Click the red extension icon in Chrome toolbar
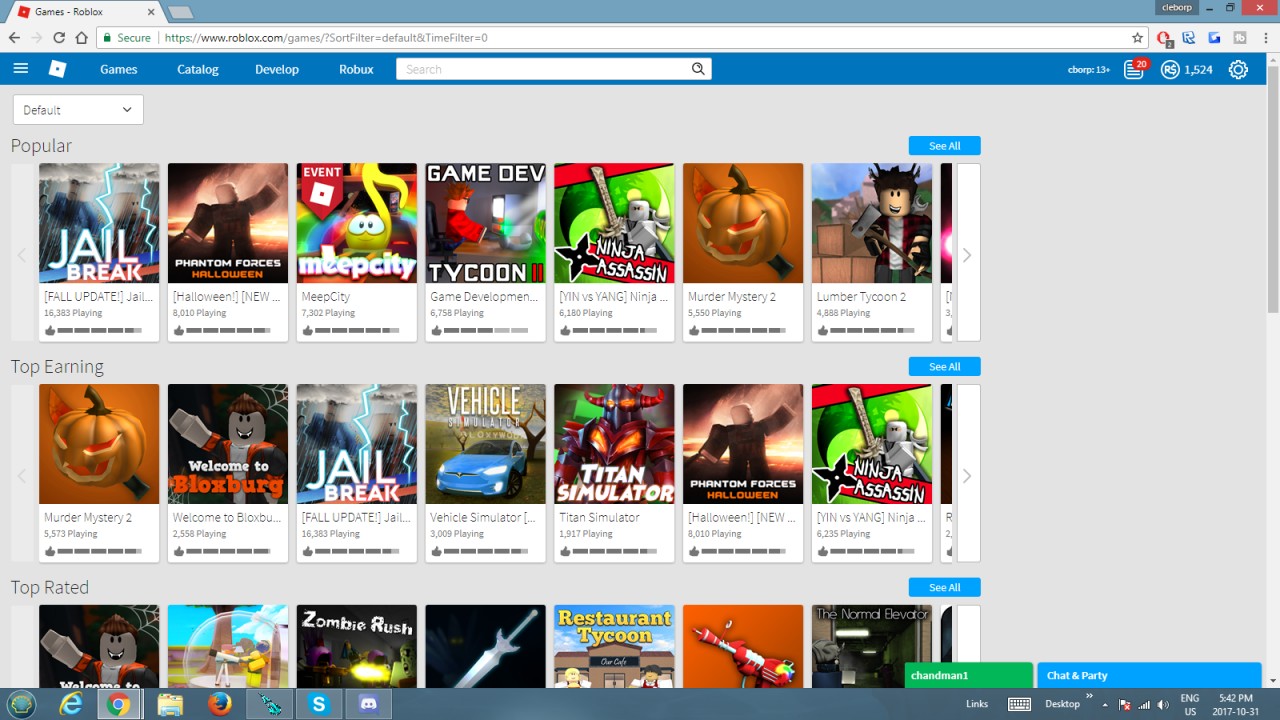The image size is (1280, 720). (1164, 38)
